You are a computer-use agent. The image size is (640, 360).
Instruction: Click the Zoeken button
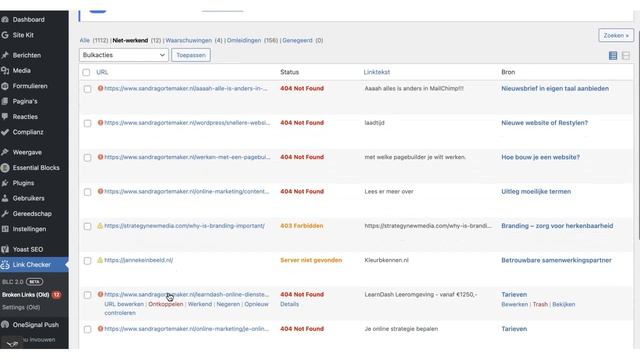616,36
